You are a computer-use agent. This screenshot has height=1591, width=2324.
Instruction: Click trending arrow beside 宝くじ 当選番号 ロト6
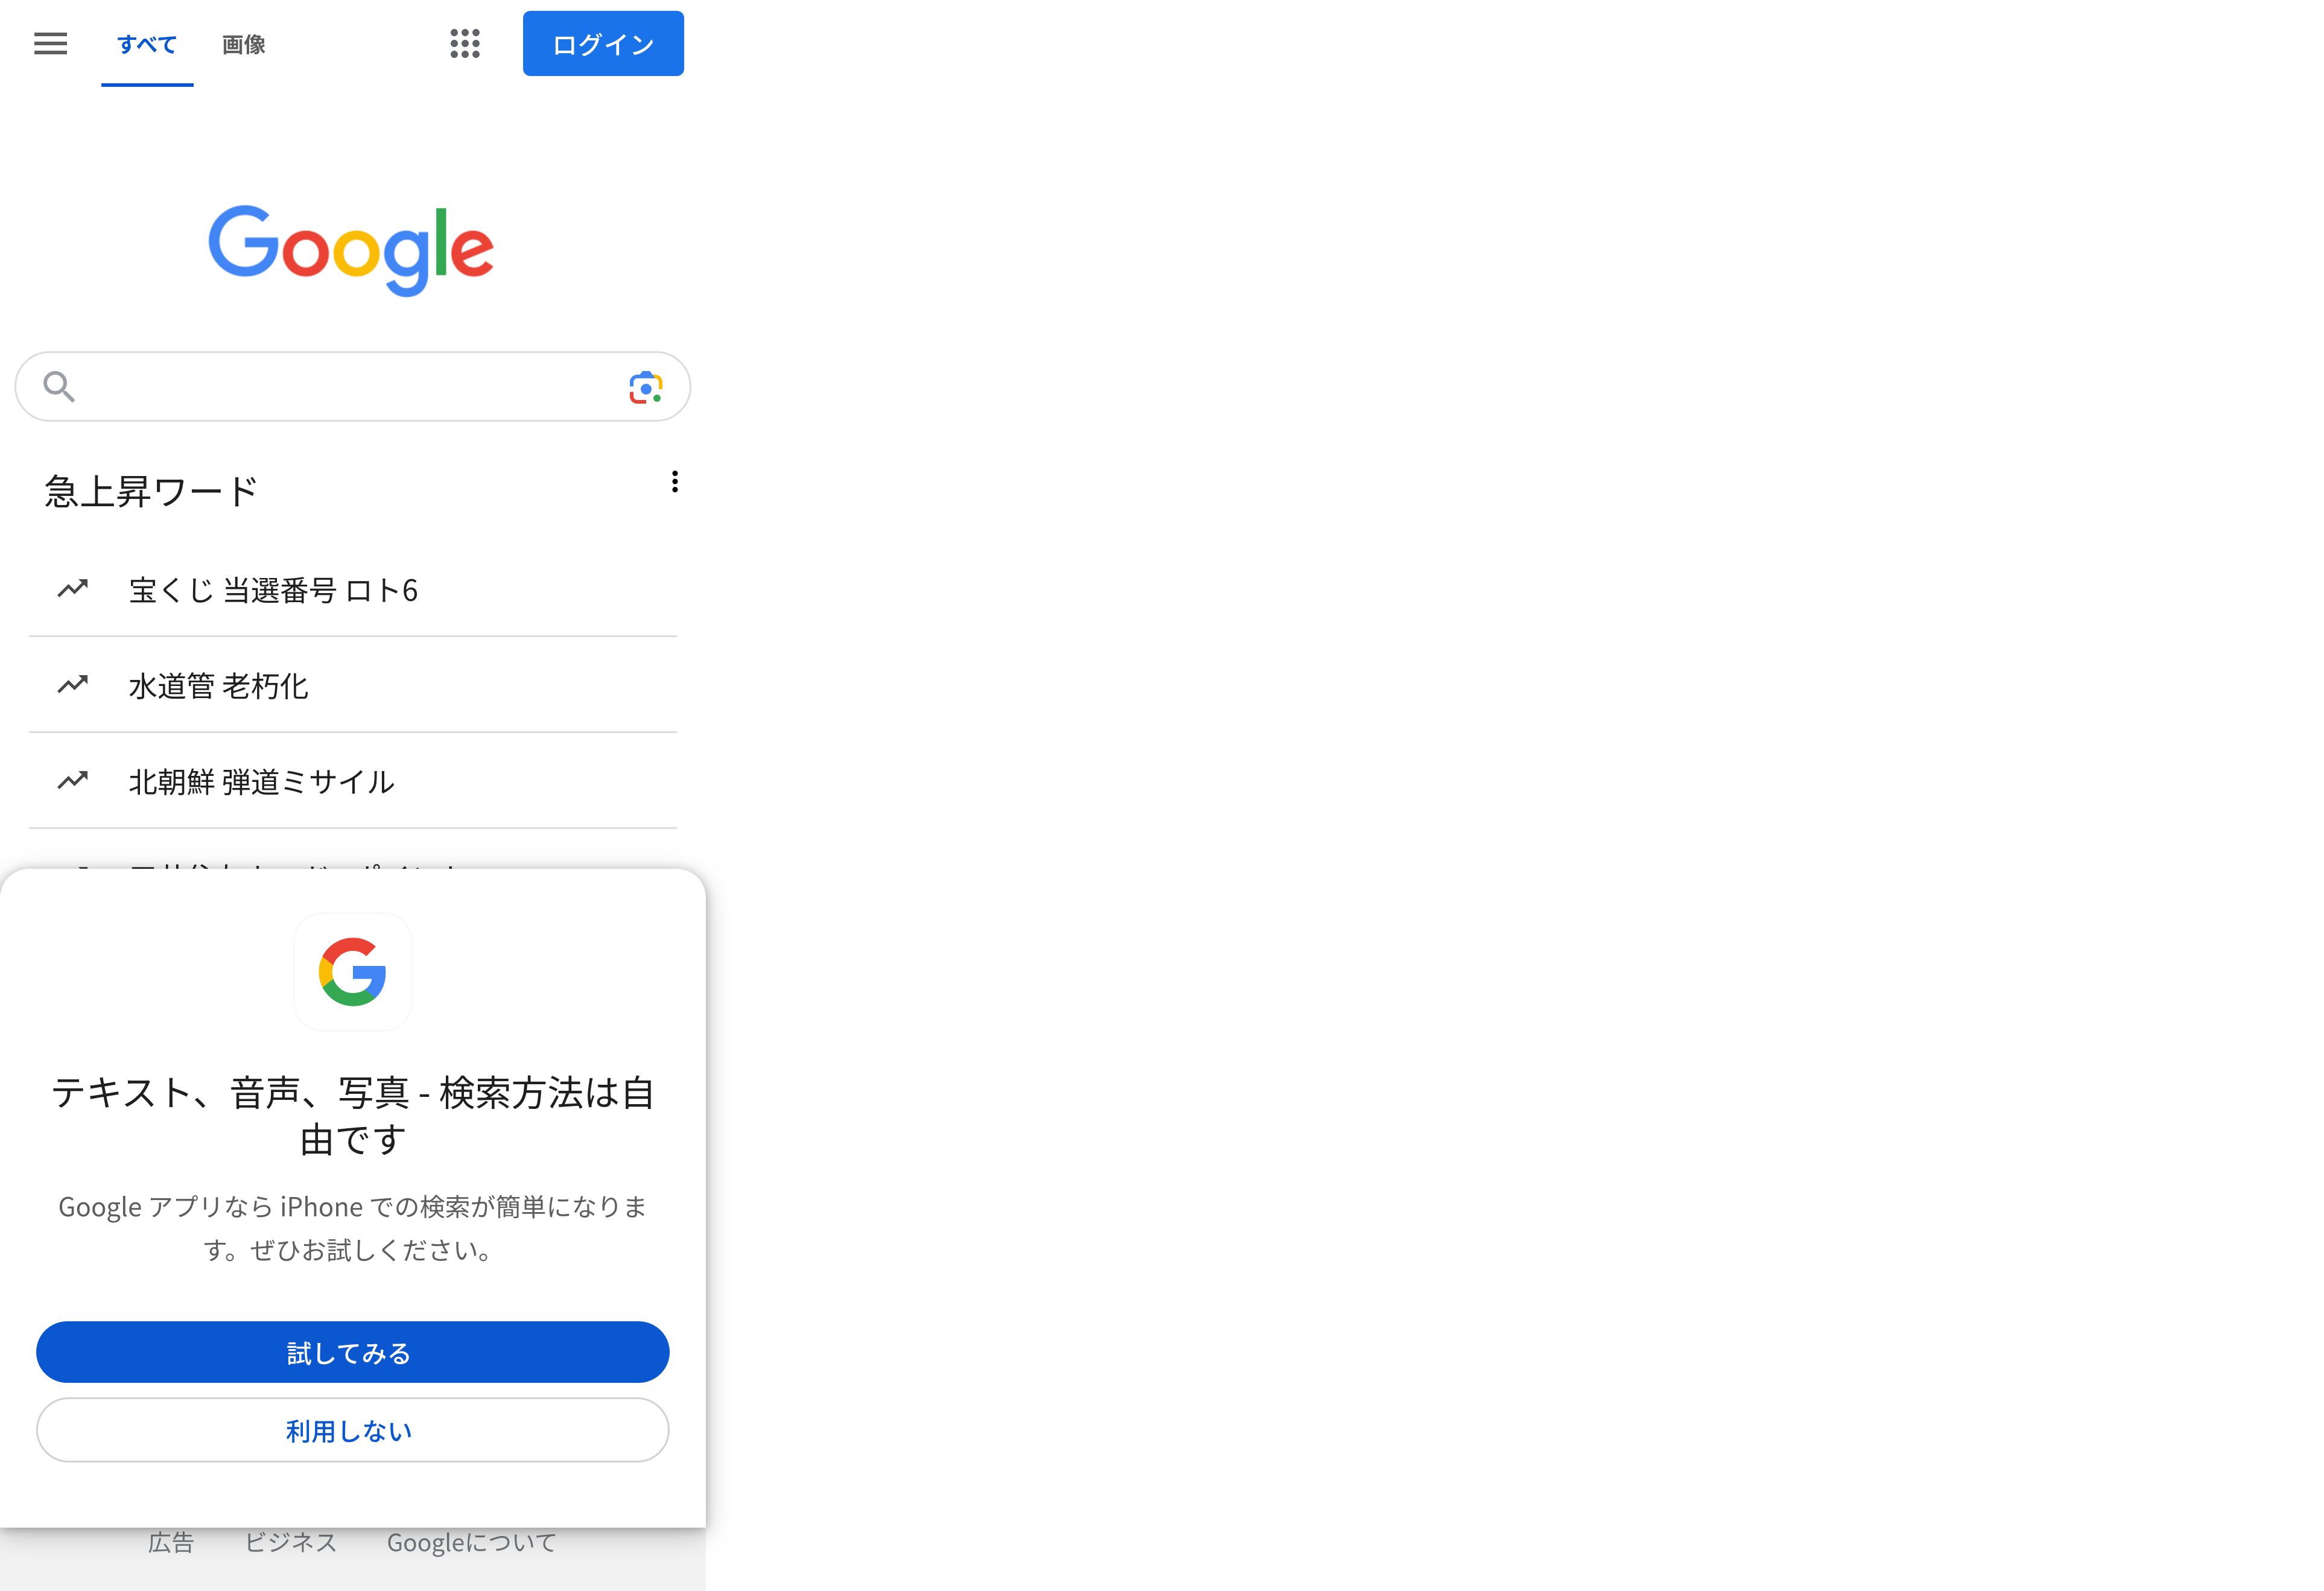(x=73, y=589)
